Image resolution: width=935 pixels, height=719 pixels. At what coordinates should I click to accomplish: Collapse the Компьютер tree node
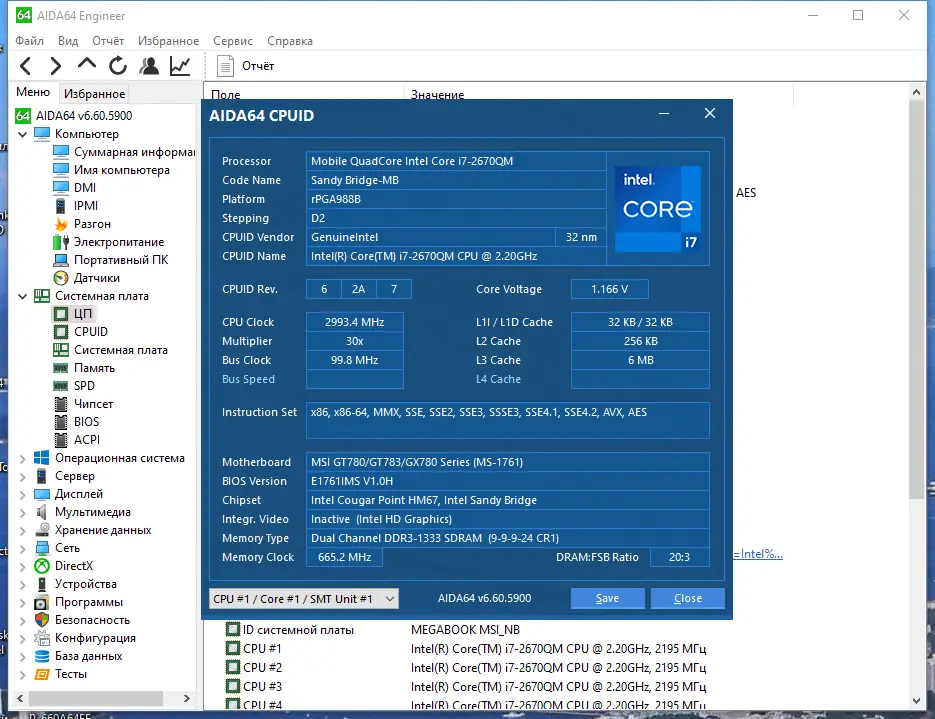point(24,134)
